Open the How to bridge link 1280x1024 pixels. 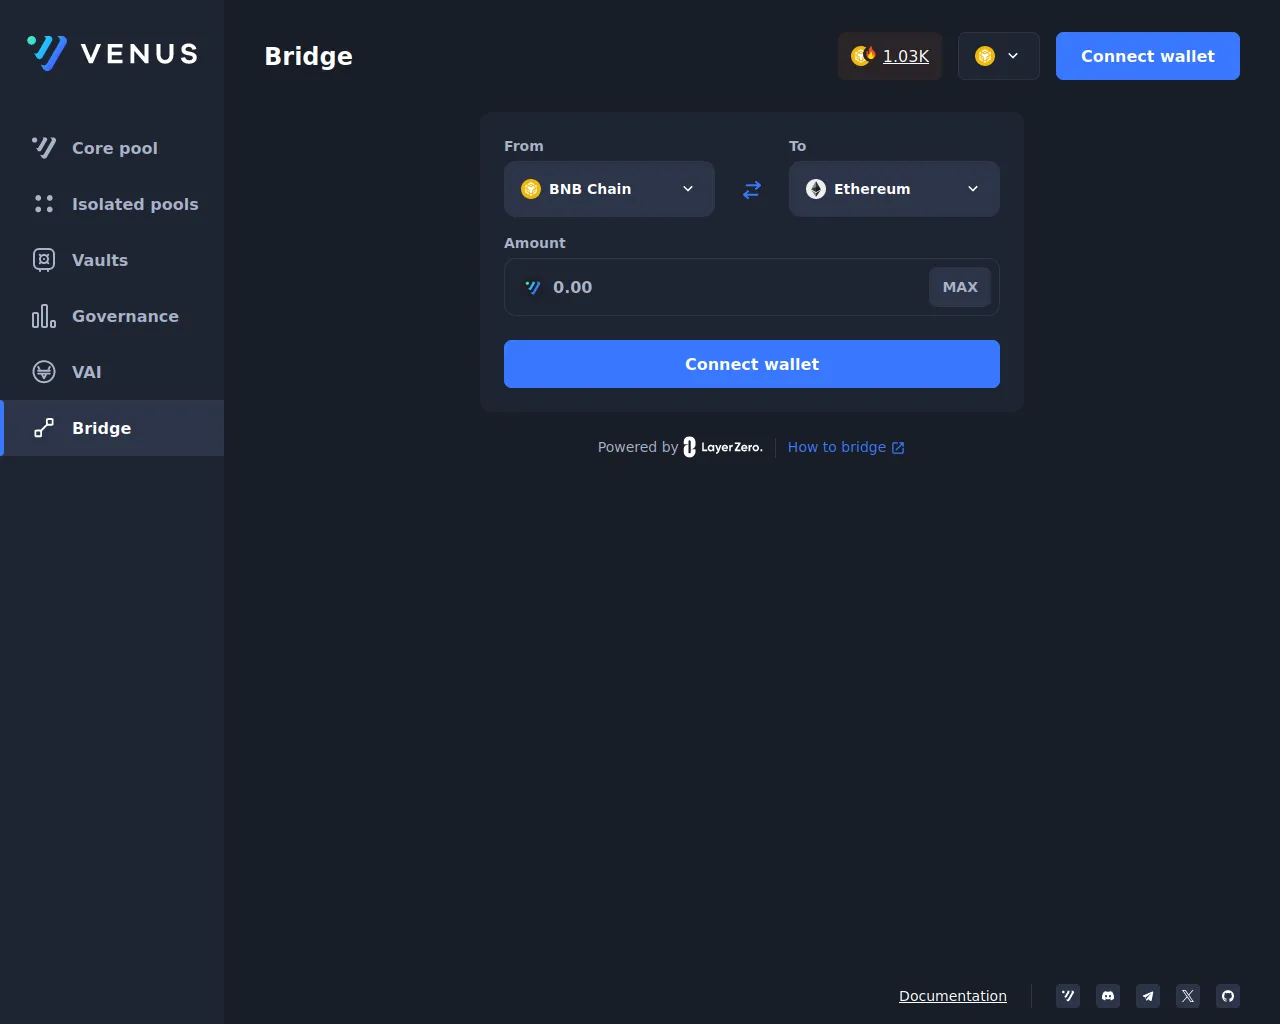pyautogui.click(x=846, y=447)
